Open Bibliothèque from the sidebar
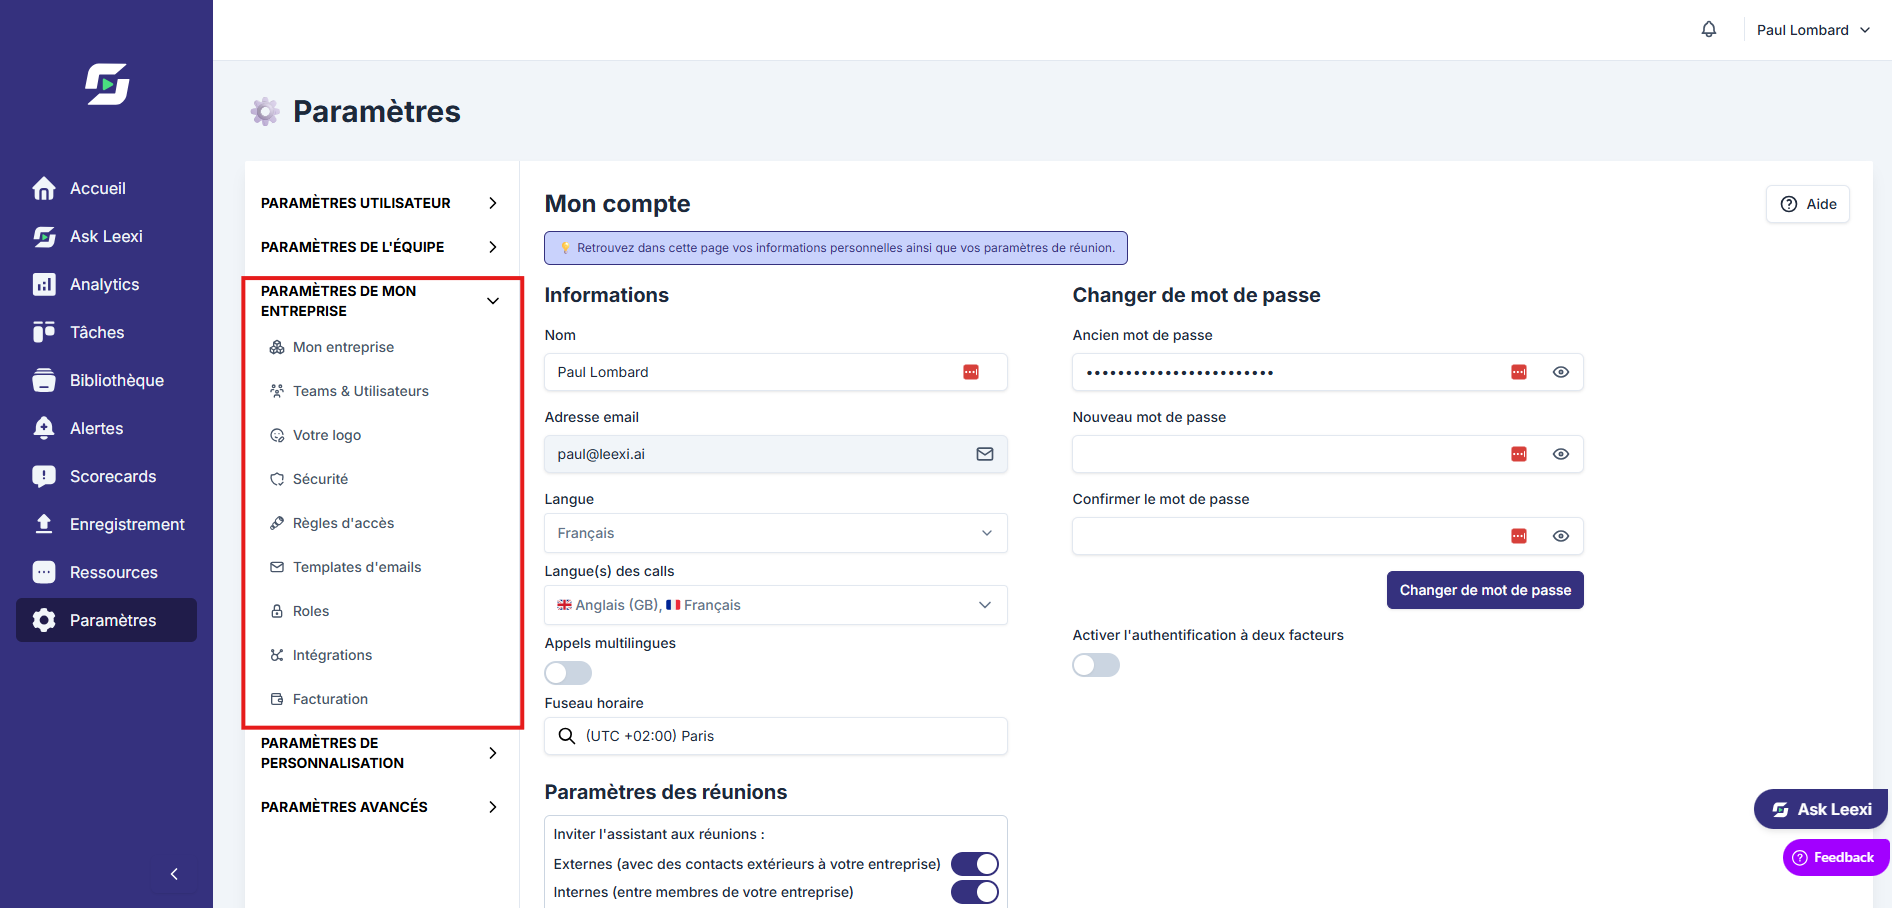 (106, 380)
